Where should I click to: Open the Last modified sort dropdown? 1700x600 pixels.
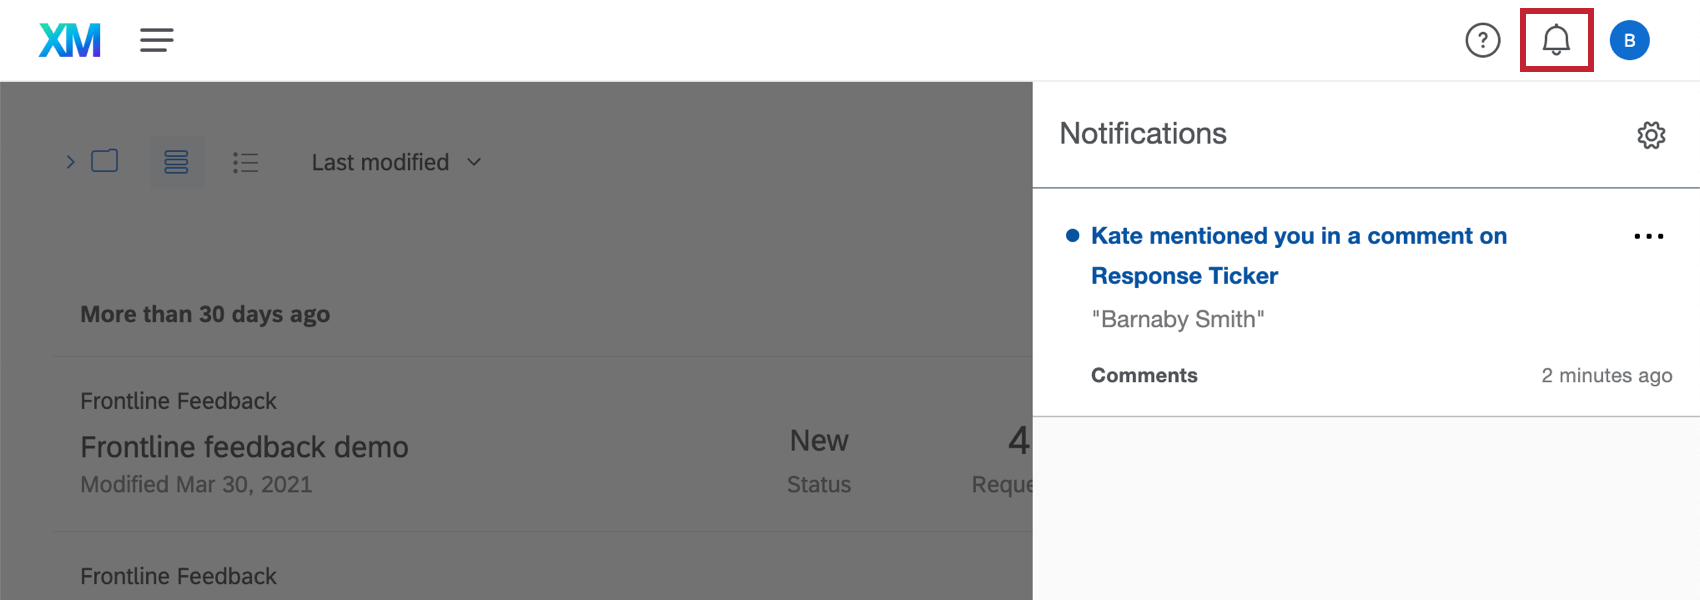pos(395,161)
